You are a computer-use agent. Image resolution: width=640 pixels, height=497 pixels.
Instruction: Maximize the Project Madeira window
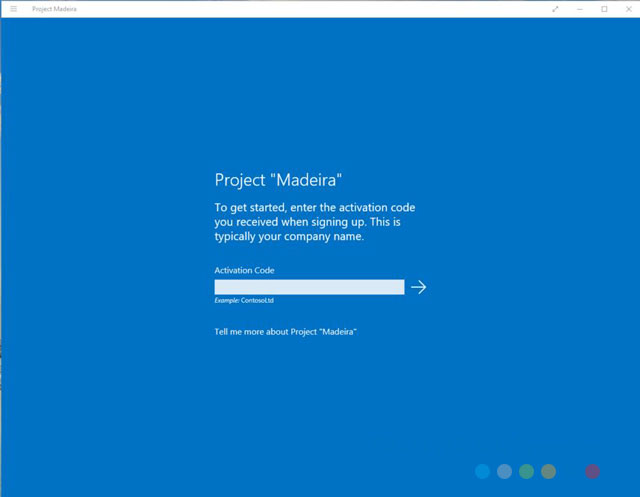pos(604,9)
